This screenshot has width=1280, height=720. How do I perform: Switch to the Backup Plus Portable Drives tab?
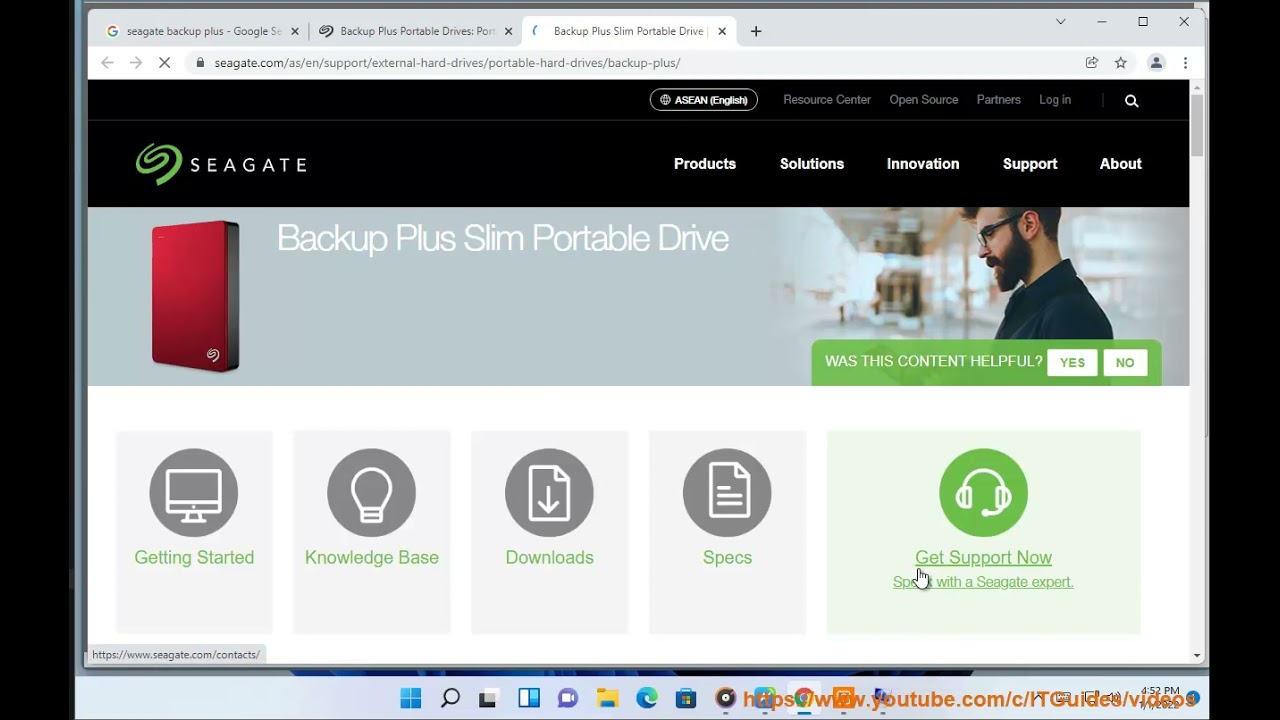coord(415,31)
